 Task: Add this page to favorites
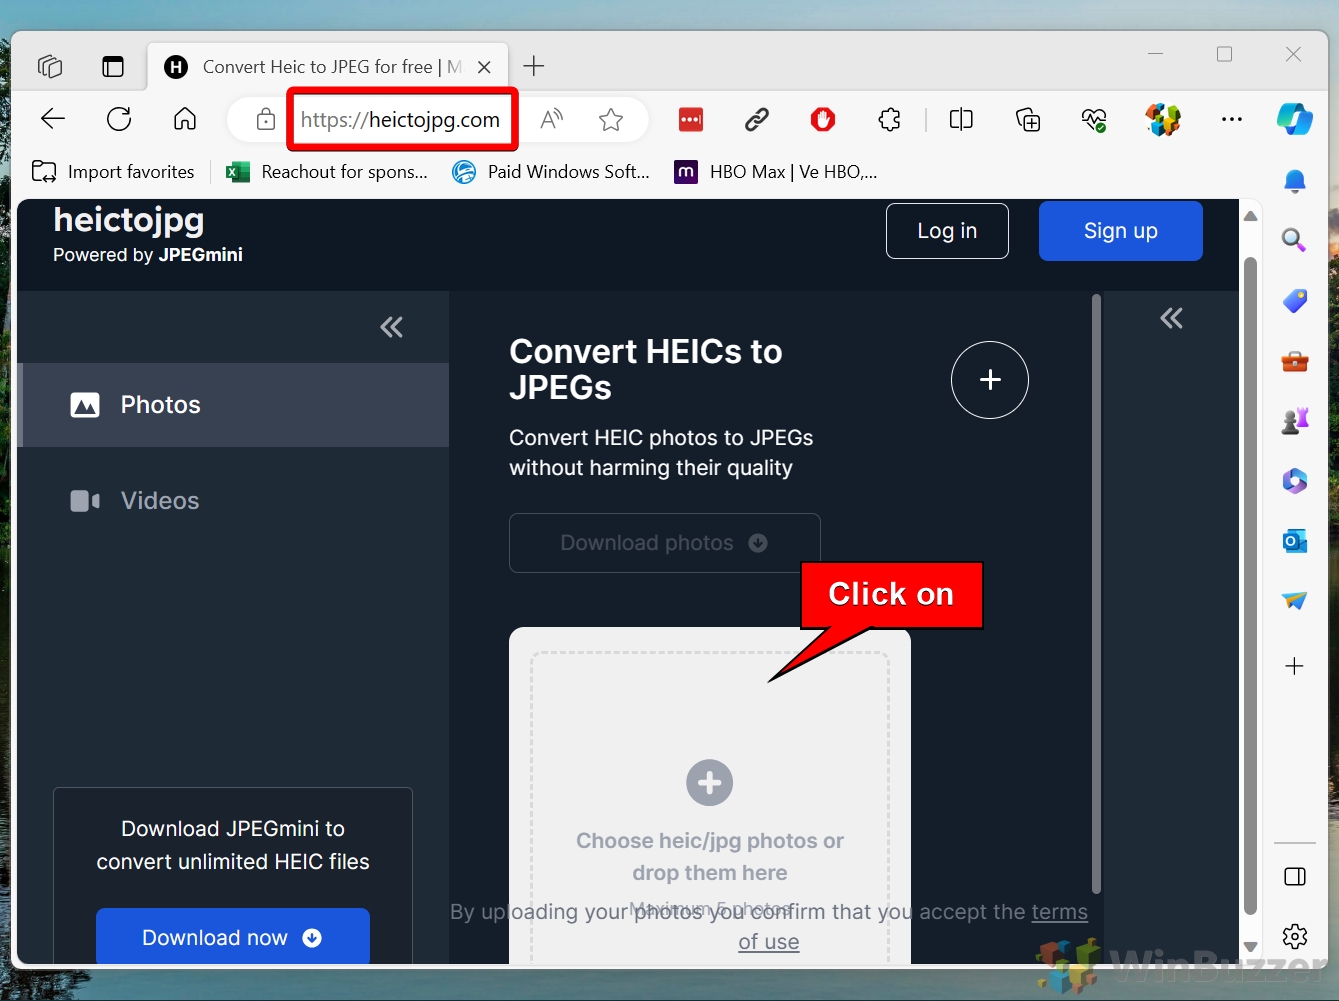coord(611,120)
